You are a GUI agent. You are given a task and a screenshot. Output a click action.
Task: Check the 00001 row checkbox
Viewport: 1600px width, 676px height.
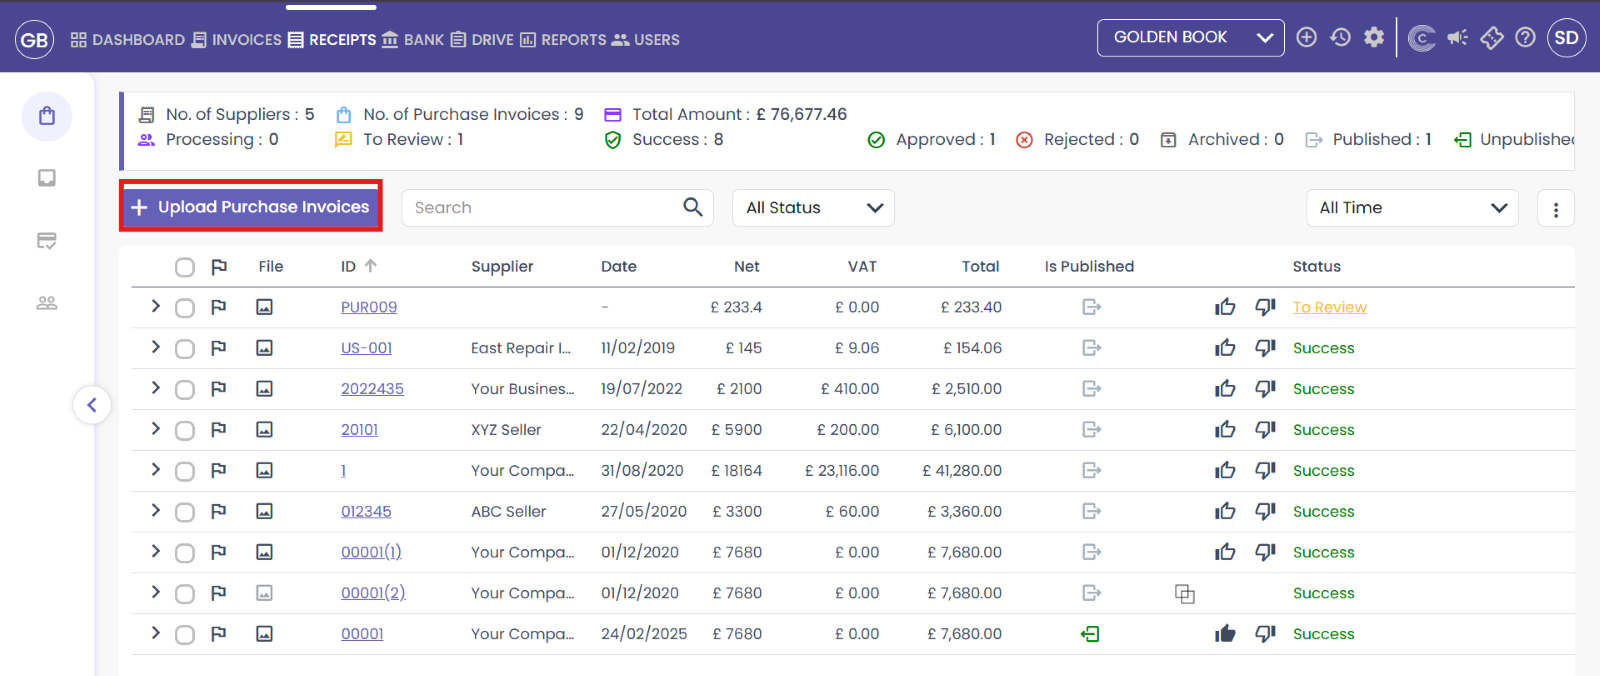184,635
